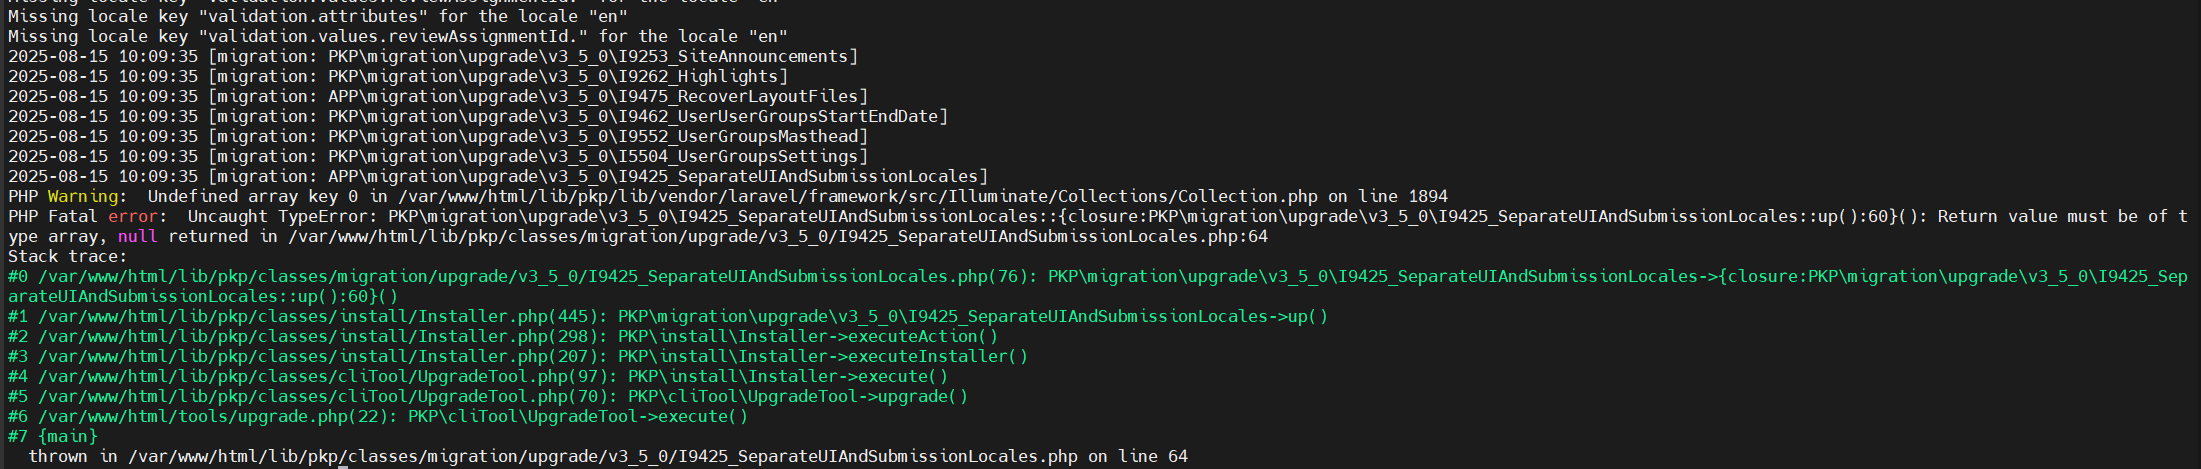Click the red "error:" word
This screenshot has height=469, width=2201.
(133, 216)
